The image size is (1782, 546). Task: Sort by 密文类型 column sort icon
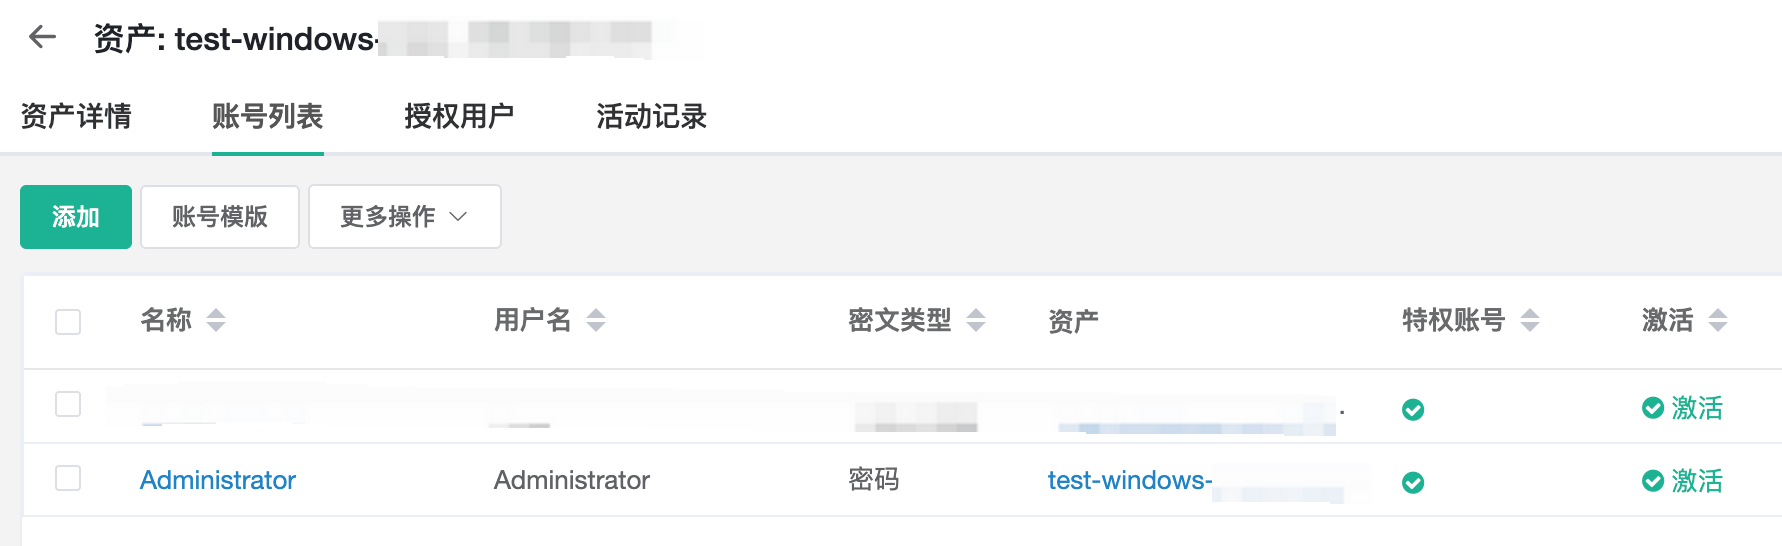(976, 320)
